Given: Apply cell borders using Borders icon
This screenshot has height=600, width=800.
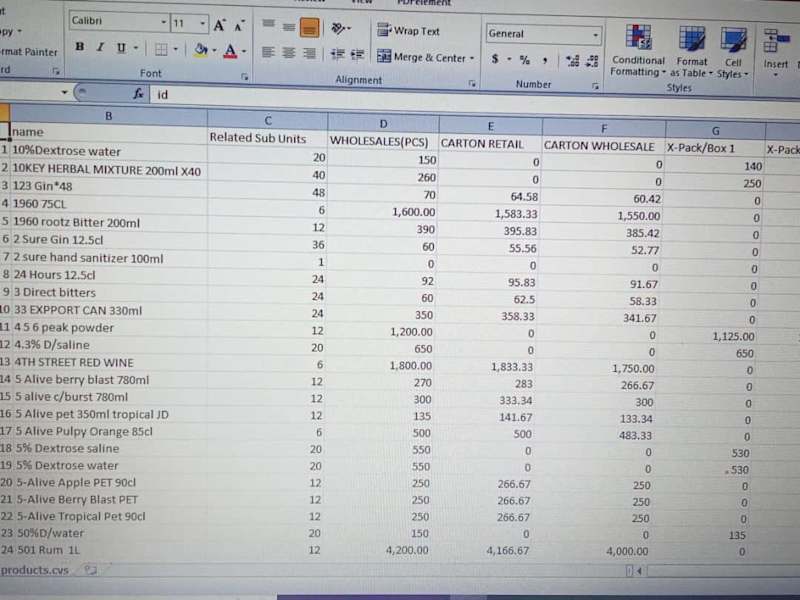Looking at the screenshot, I should coord(161,49).
